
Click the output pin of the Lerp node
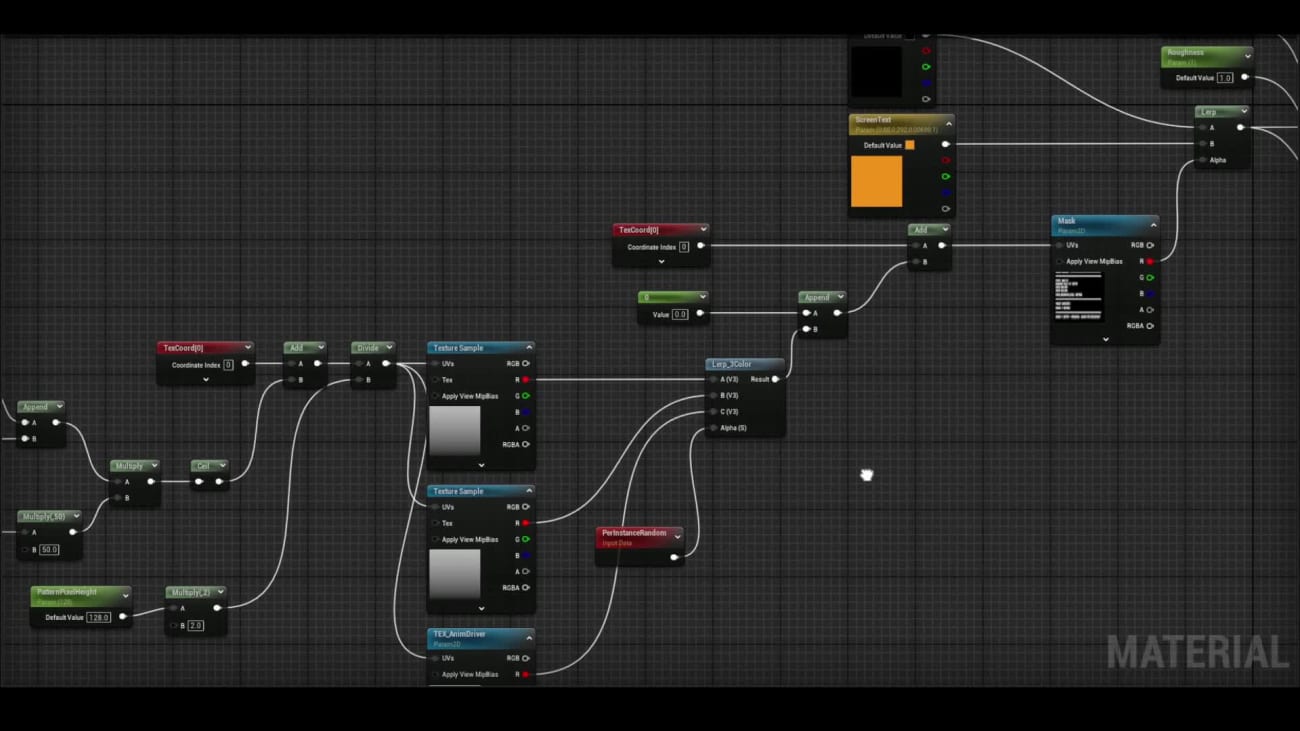1240,127
